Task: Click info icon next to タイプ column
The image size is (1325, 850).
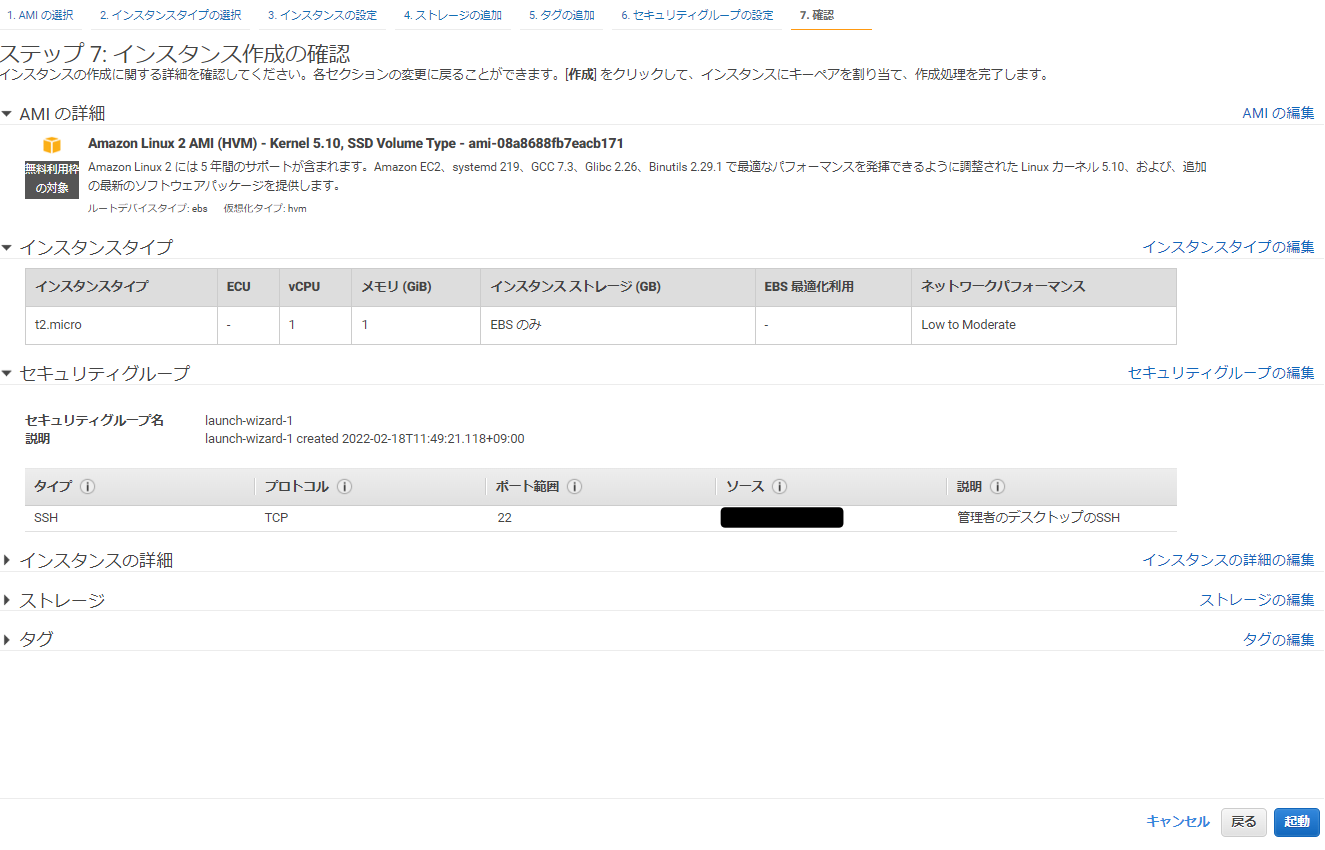Action: click(88, 487)
